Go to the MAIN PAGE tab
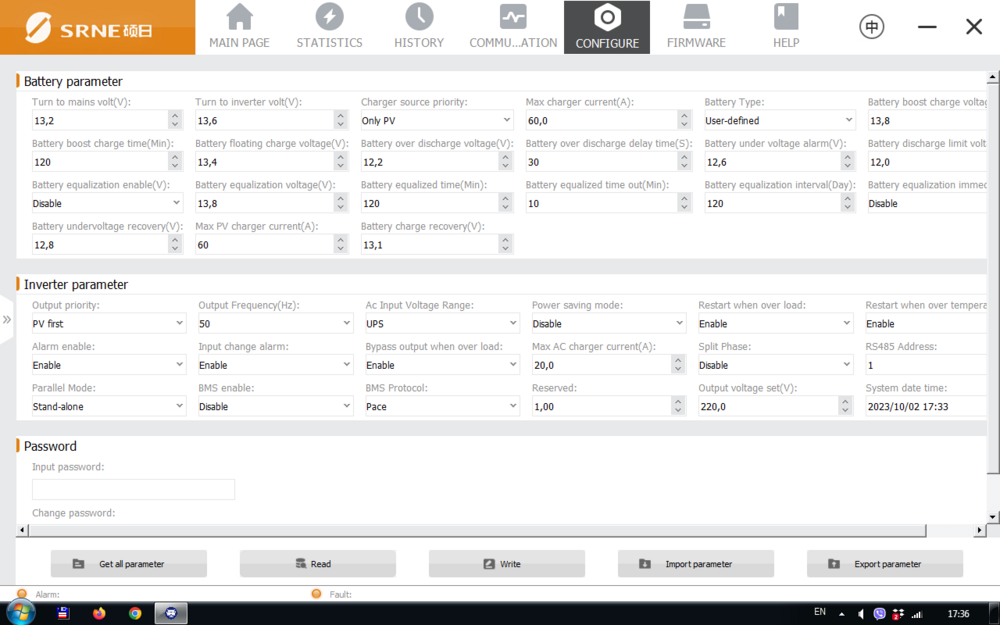The height and width of the screenshot is (625, 1000). click(x=239, y=17)
